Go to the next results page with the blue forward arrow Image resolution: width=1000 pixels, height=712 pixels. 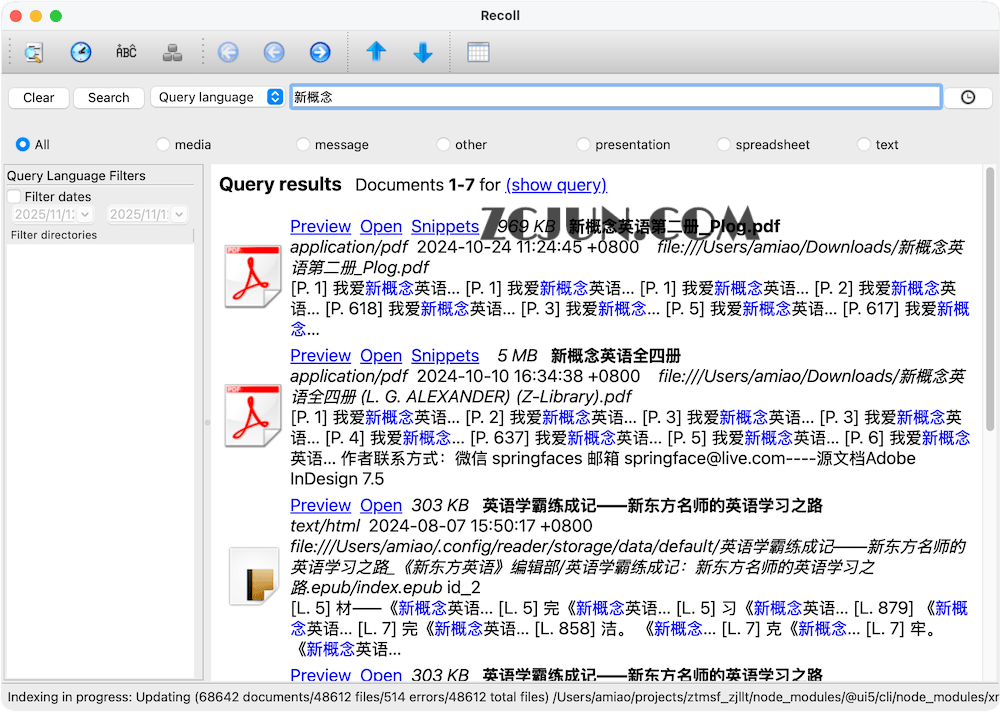[318, 51]
